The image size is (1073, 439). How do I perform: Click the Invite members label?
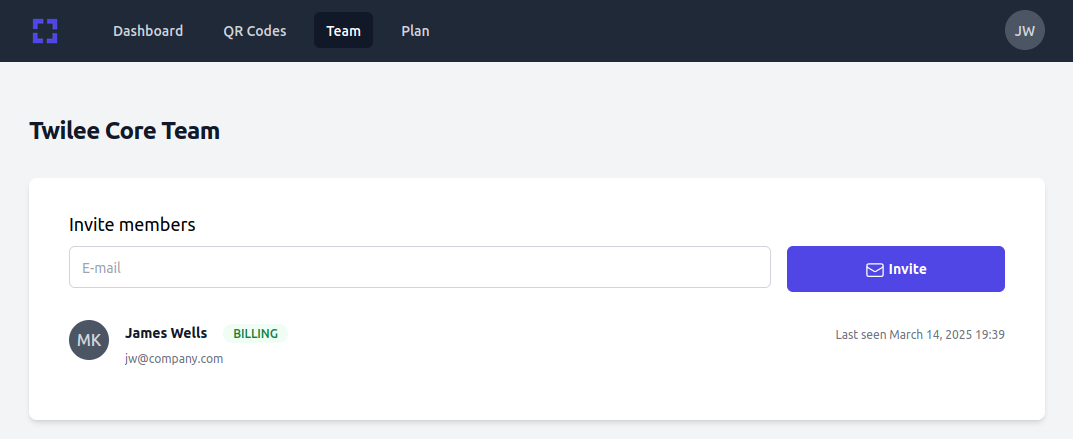pyautogui.click(x=132, y=224)
